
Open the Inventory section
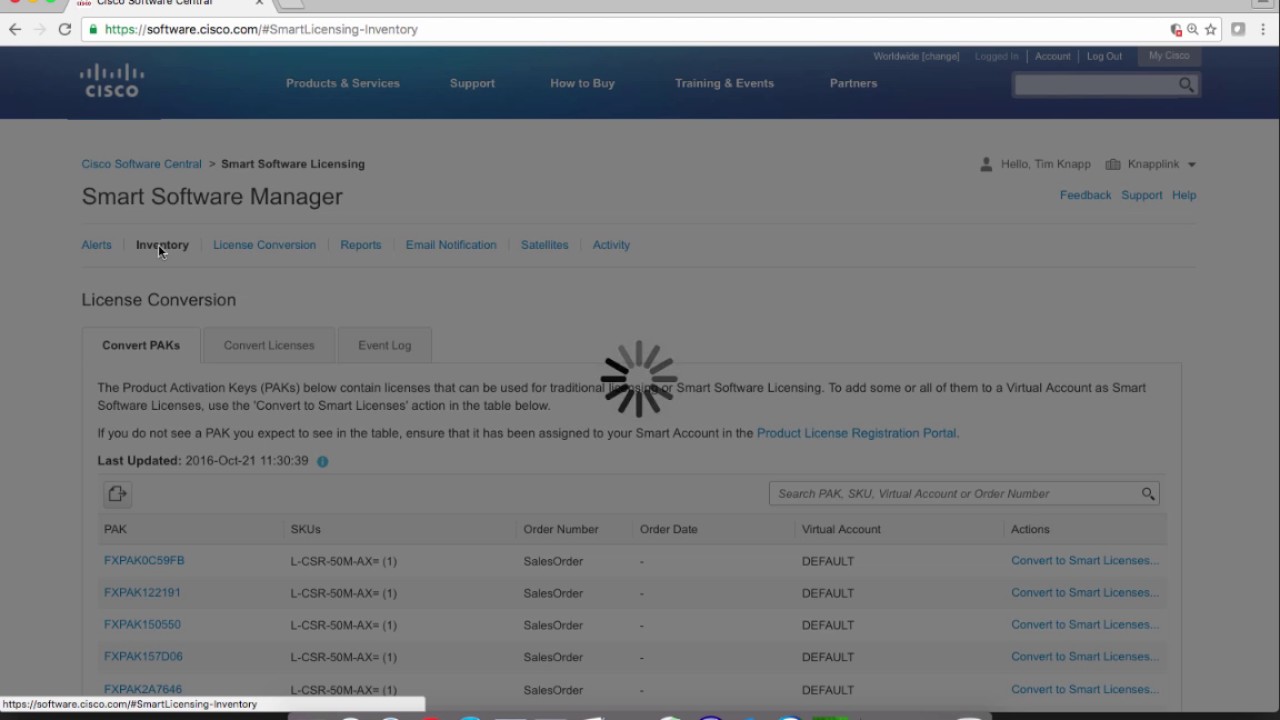(x=162, y=245)
